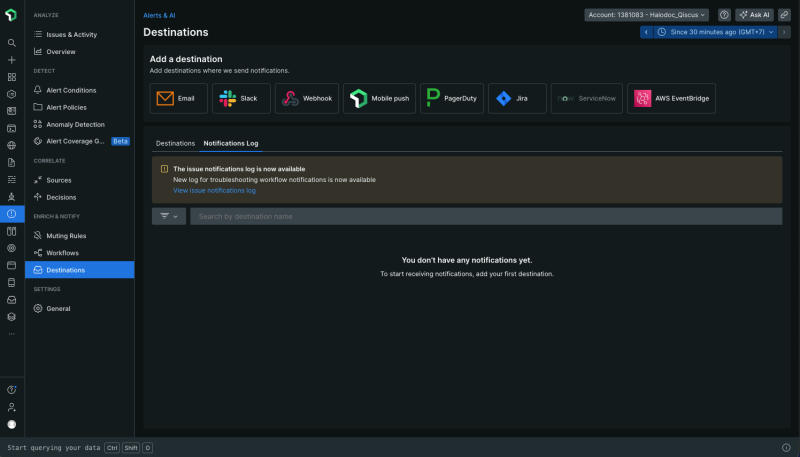Open Alert Policies

tap(80, 107)
